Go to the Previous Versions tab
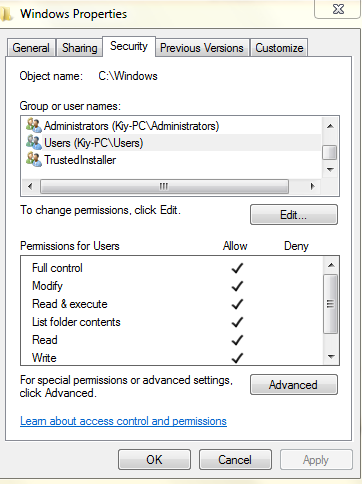Image resolution: width=362 pixels, height=484 pixels. click(x=202, y=48)
